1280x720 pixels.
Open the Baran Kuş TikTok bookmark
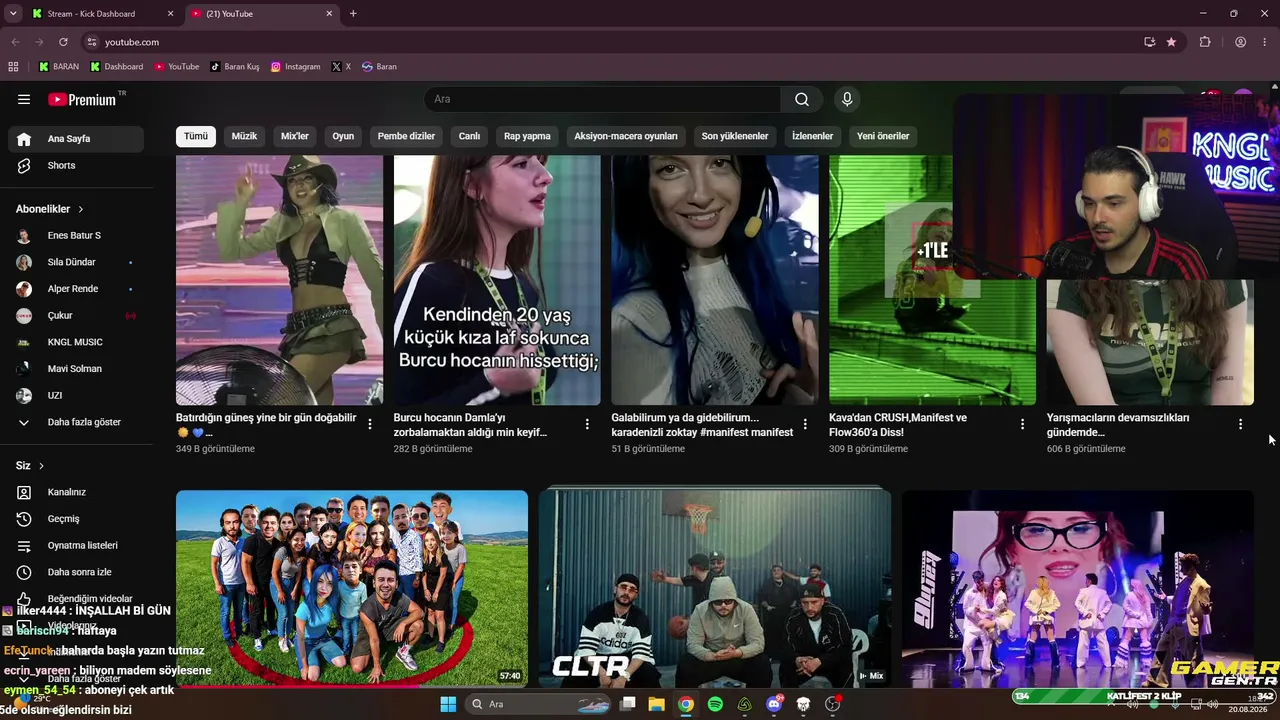pos(235,67)
